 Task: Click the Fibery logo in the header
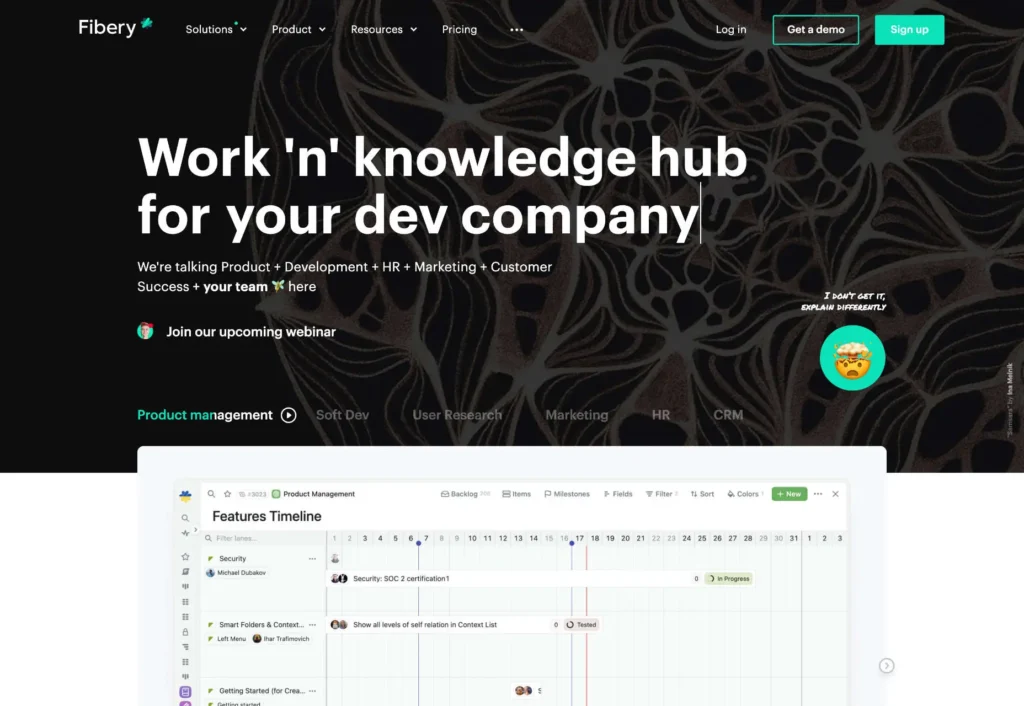pyautogui.click(x=115, y=27)
